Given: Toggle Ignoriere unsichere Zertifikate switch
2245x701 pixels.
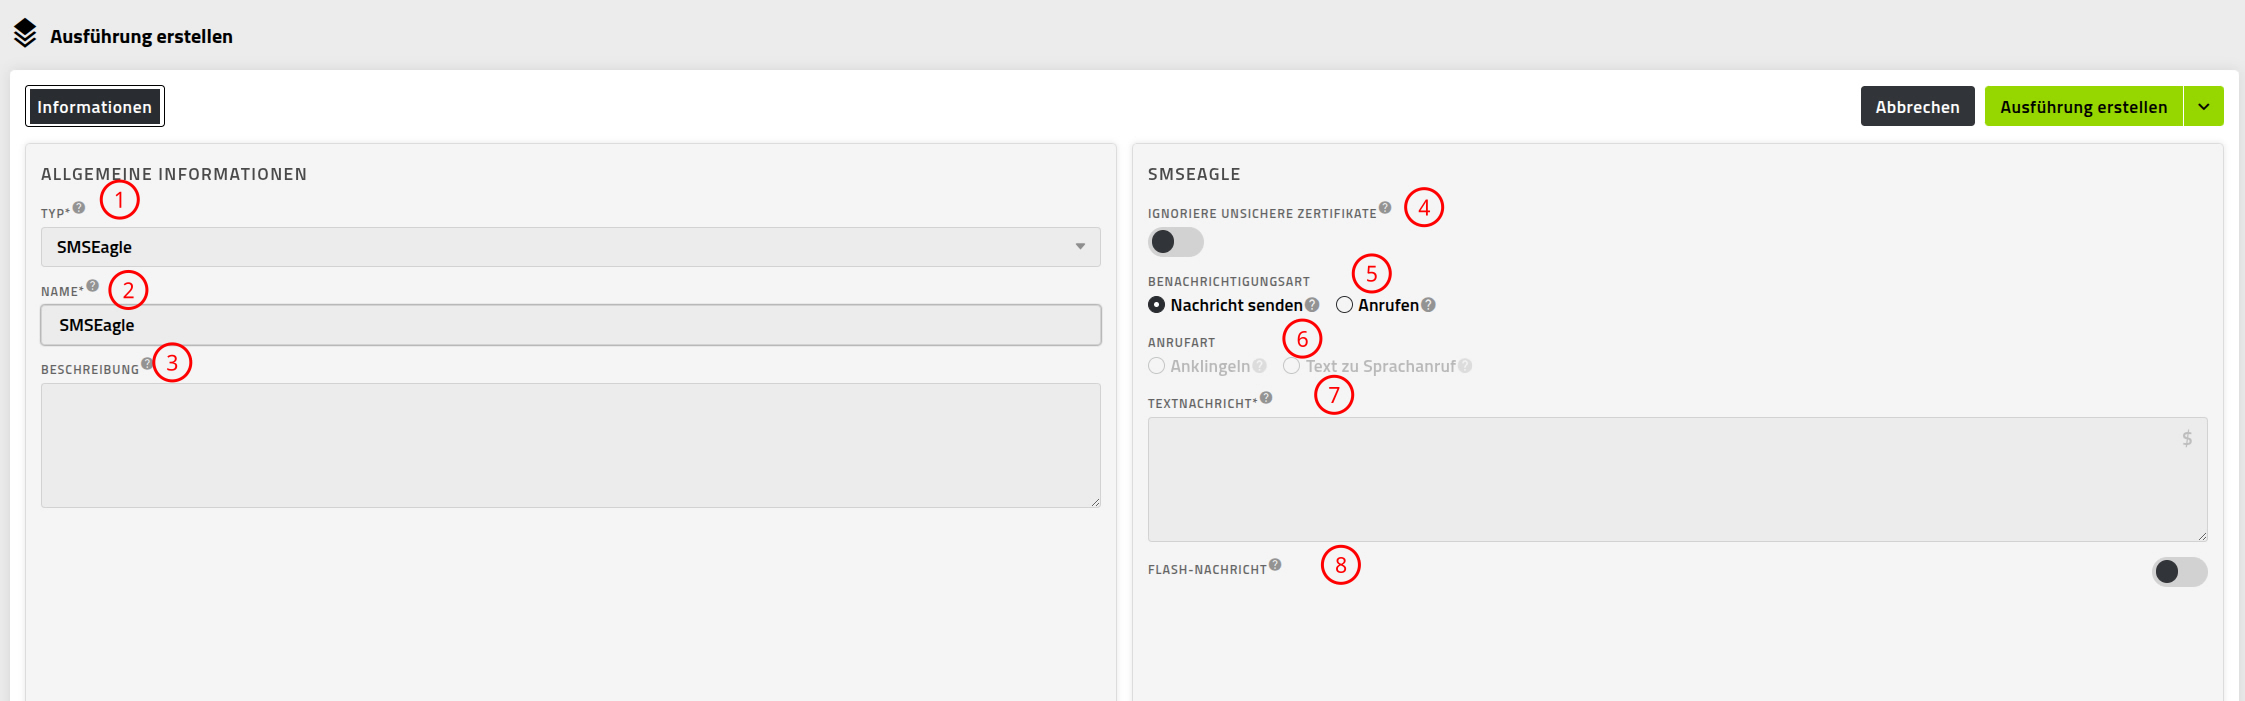Looking at the screenshot, I should pyautogui.click(x=1176, y=242).
